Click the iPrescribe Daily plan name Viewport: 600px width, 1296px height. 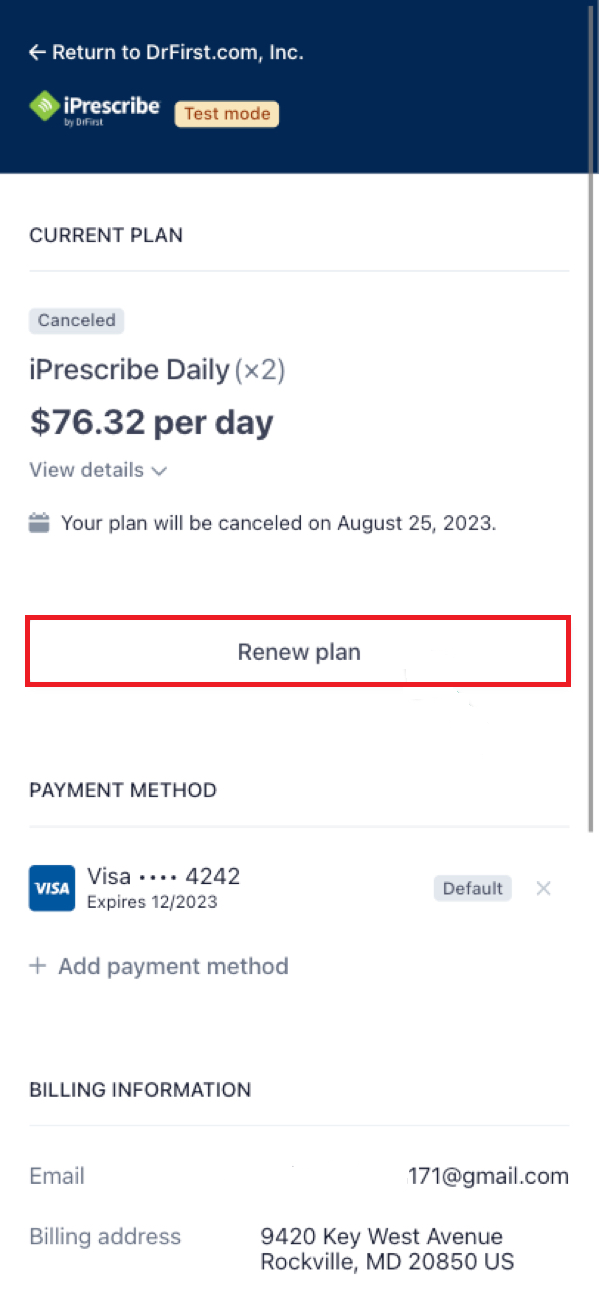tap(130, 370)
